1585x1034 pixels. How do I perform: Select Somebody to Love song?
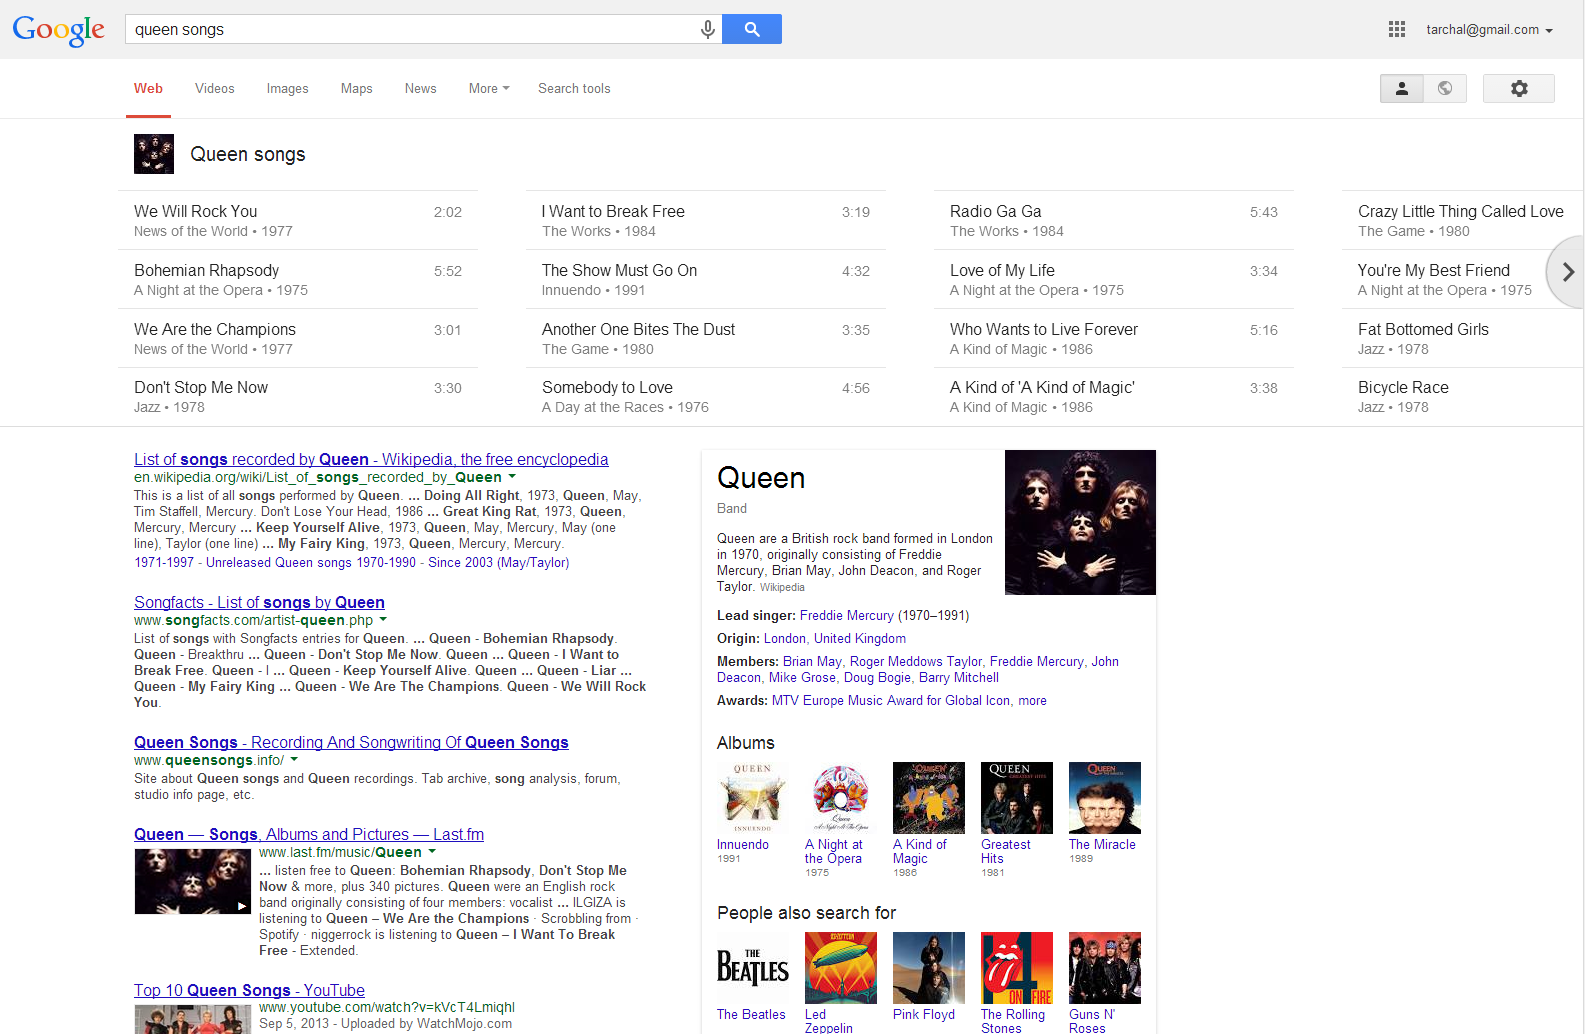pyautogui.click(x=706, y=396)
